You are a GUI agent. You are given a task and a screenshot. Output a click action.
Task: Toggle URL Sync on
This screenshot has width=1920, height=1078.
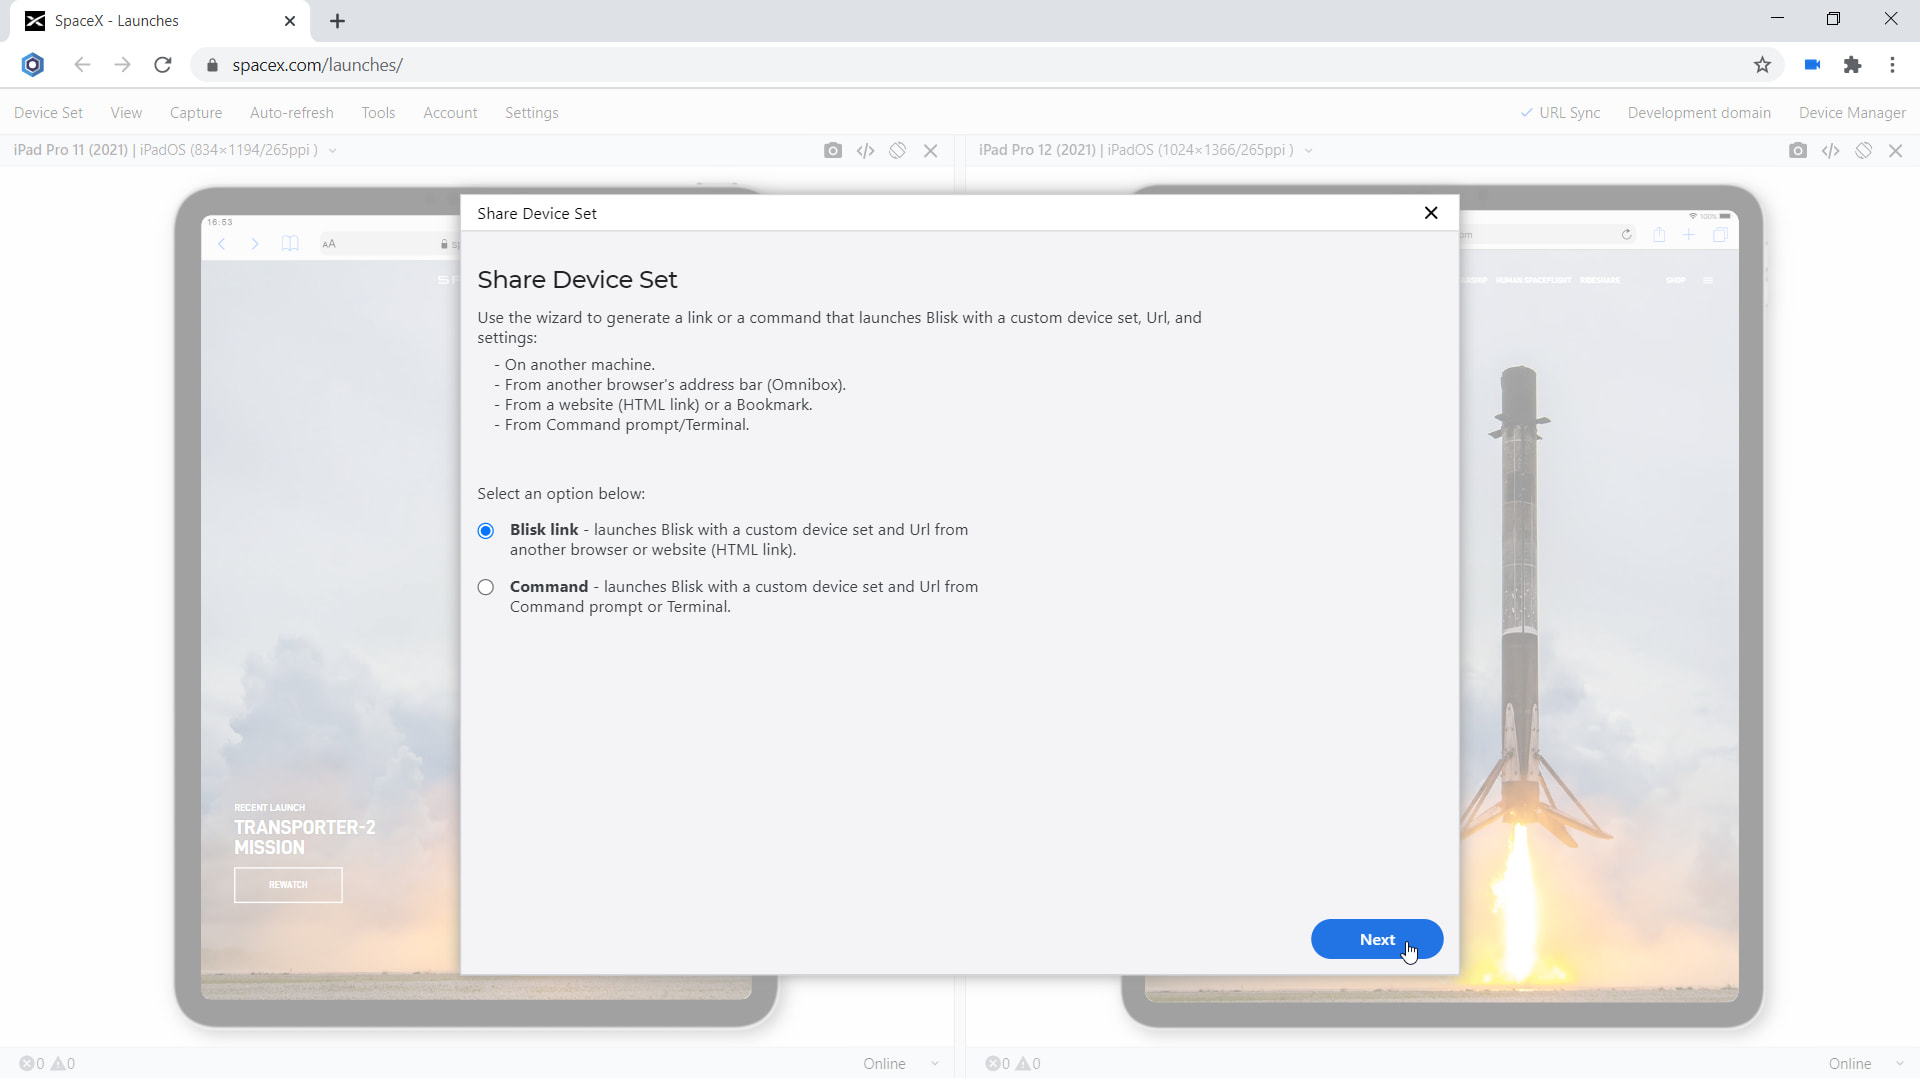pyautogui.click(x=1560, y=112)
